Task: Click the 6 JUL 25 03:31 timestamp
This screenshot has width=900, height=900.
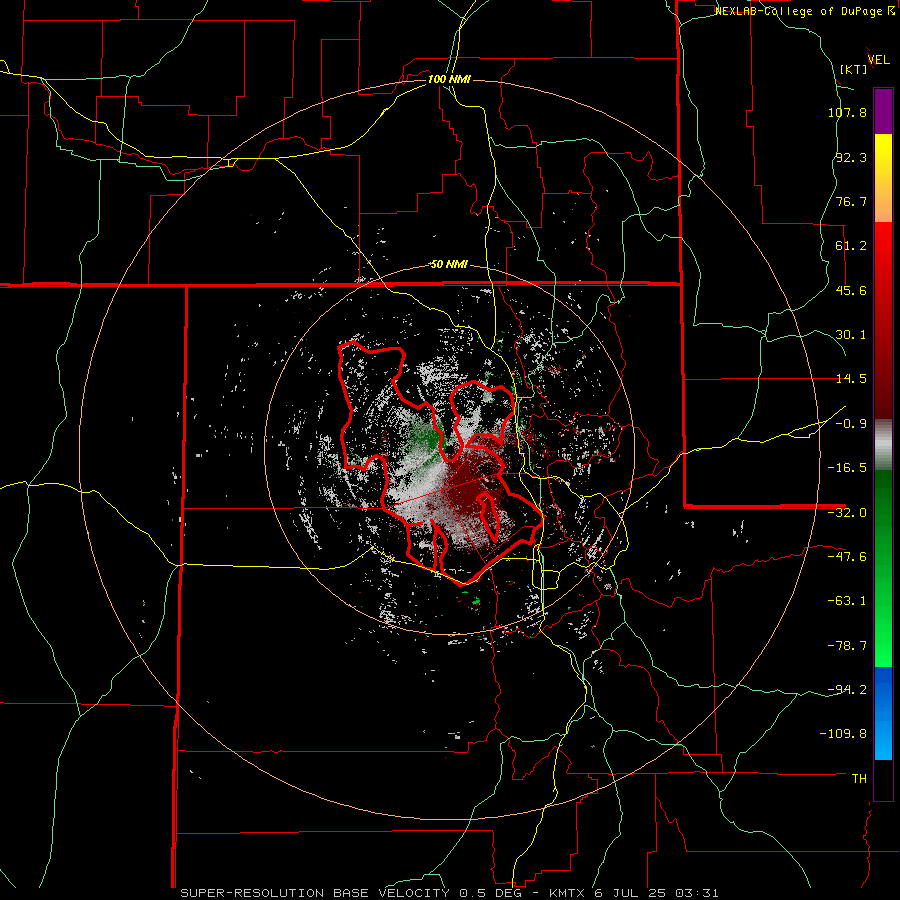Action: click(x=655, y=893)
